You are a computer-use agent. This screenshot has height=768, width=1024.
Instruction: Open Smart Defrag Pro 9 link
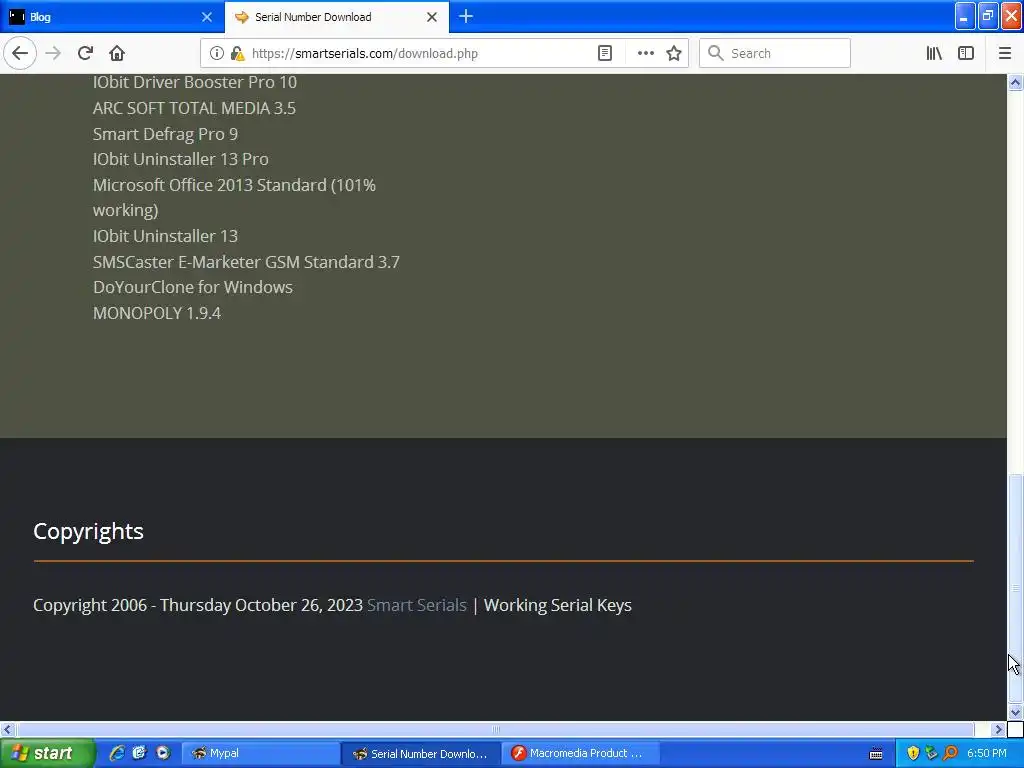(165, 134)
